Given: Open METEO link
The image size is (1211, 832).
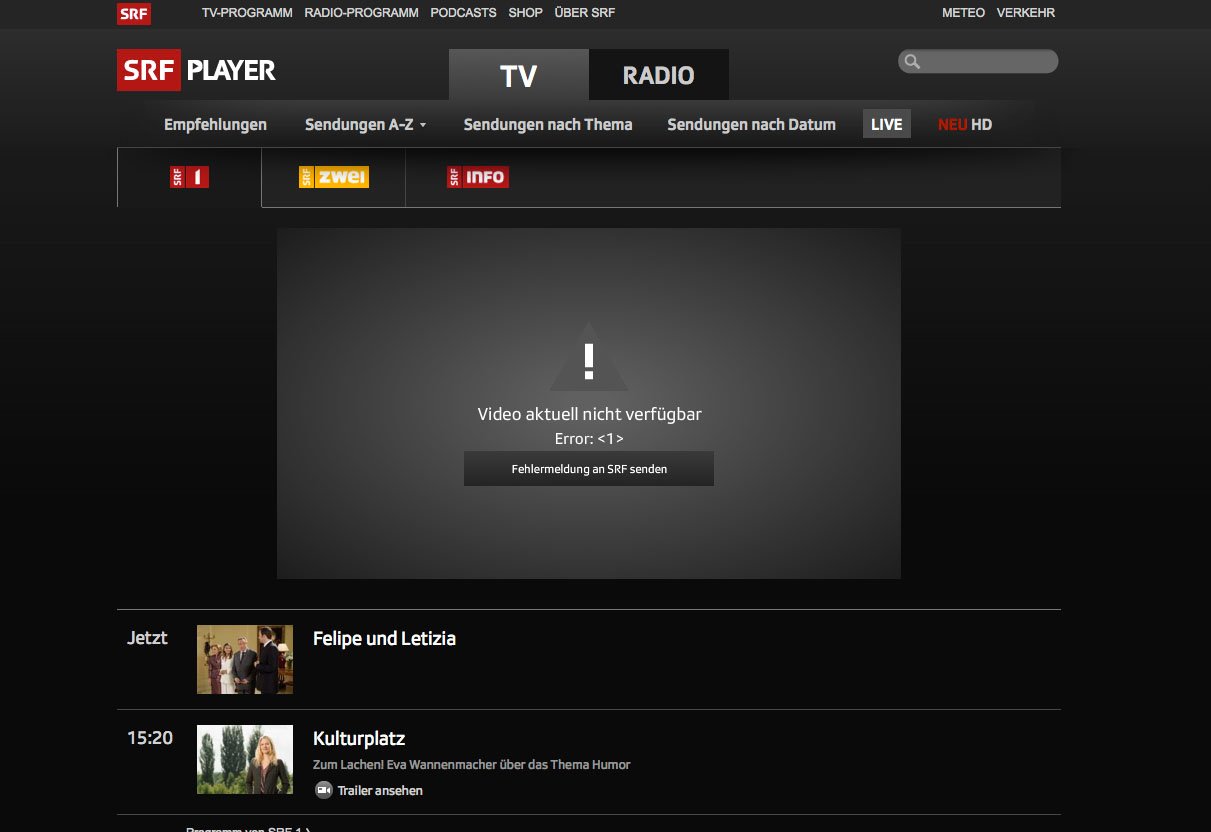Looking at the screenshot, I should click(963, 13).
